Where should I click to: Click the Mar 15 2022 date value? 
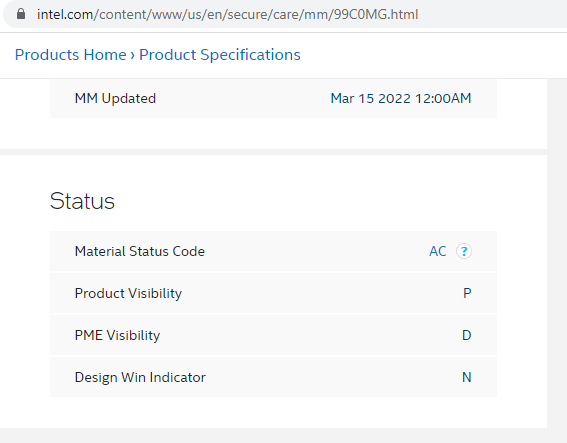point(371,98)
